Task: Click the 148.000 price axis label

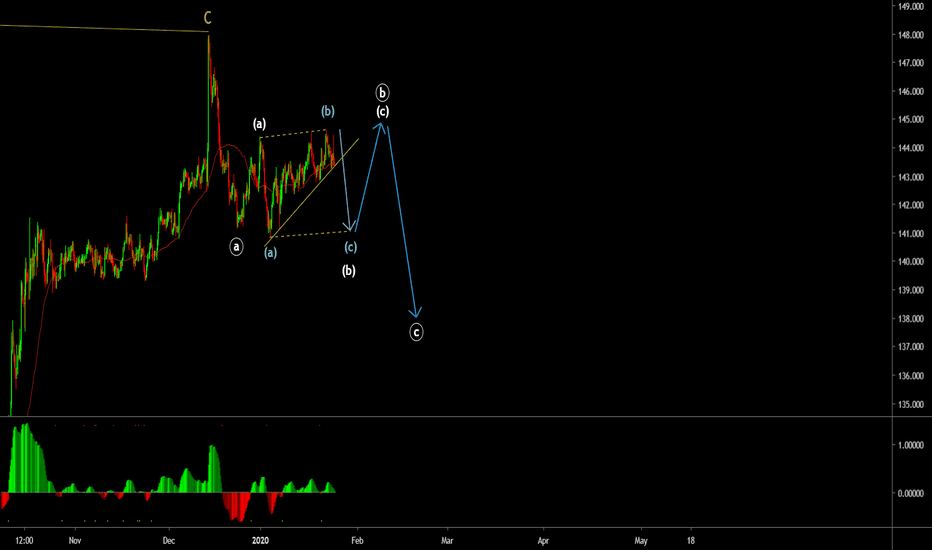Action: click(x=911, y=35)
